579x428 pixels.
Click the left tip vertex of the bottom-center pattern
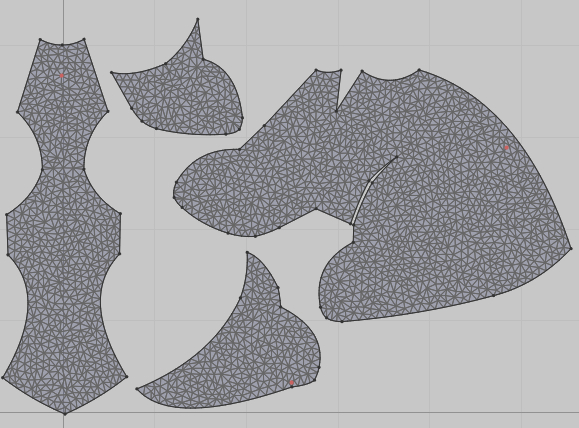[137, 388]
